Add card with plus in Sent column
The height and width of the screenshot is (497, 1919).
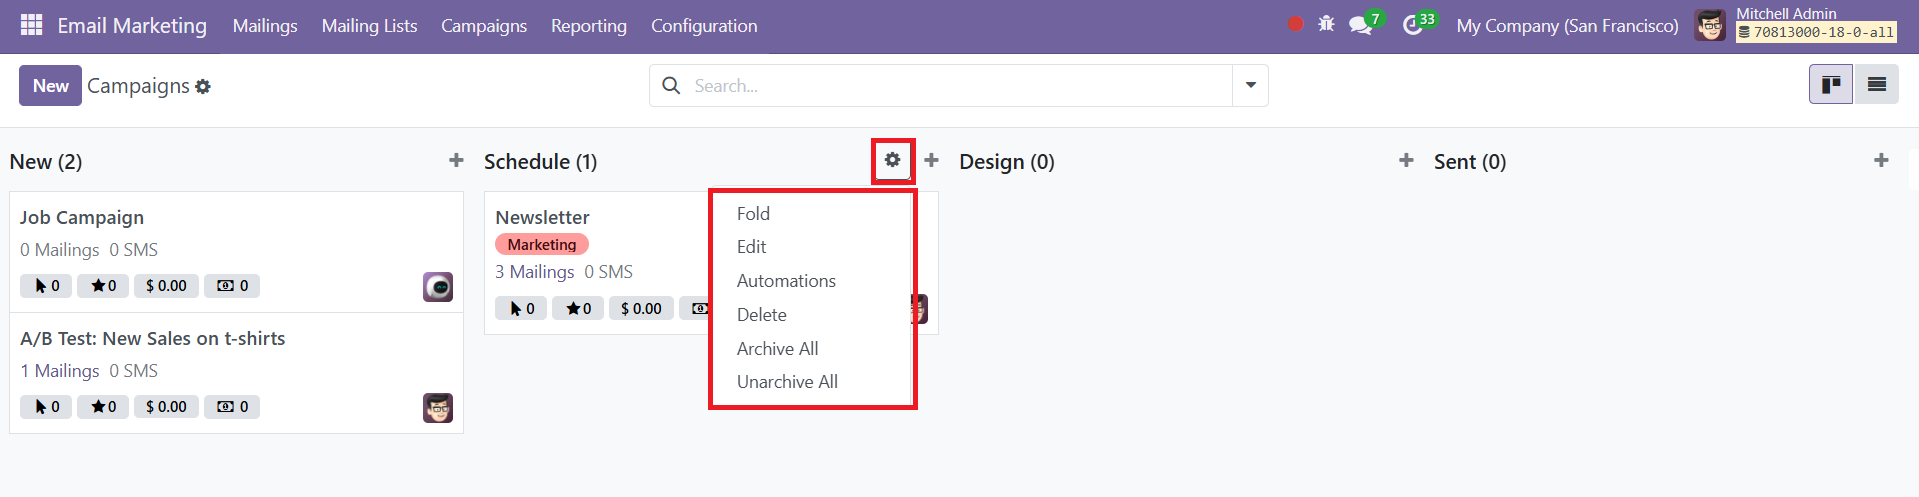tap(1881, 160)
